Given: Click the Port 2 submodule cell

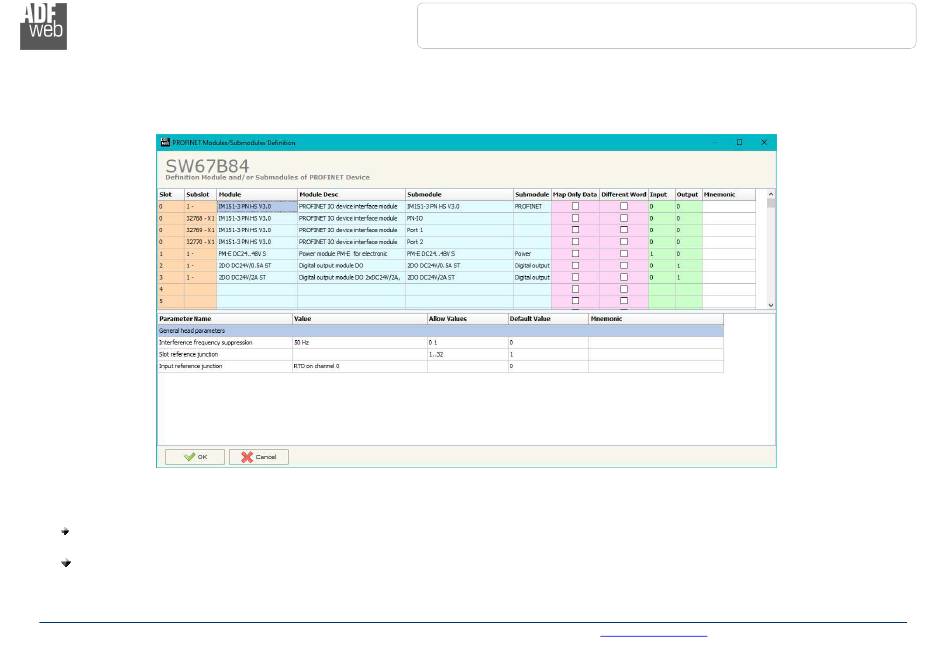Looking at the screenshot, I should (459, 242).
